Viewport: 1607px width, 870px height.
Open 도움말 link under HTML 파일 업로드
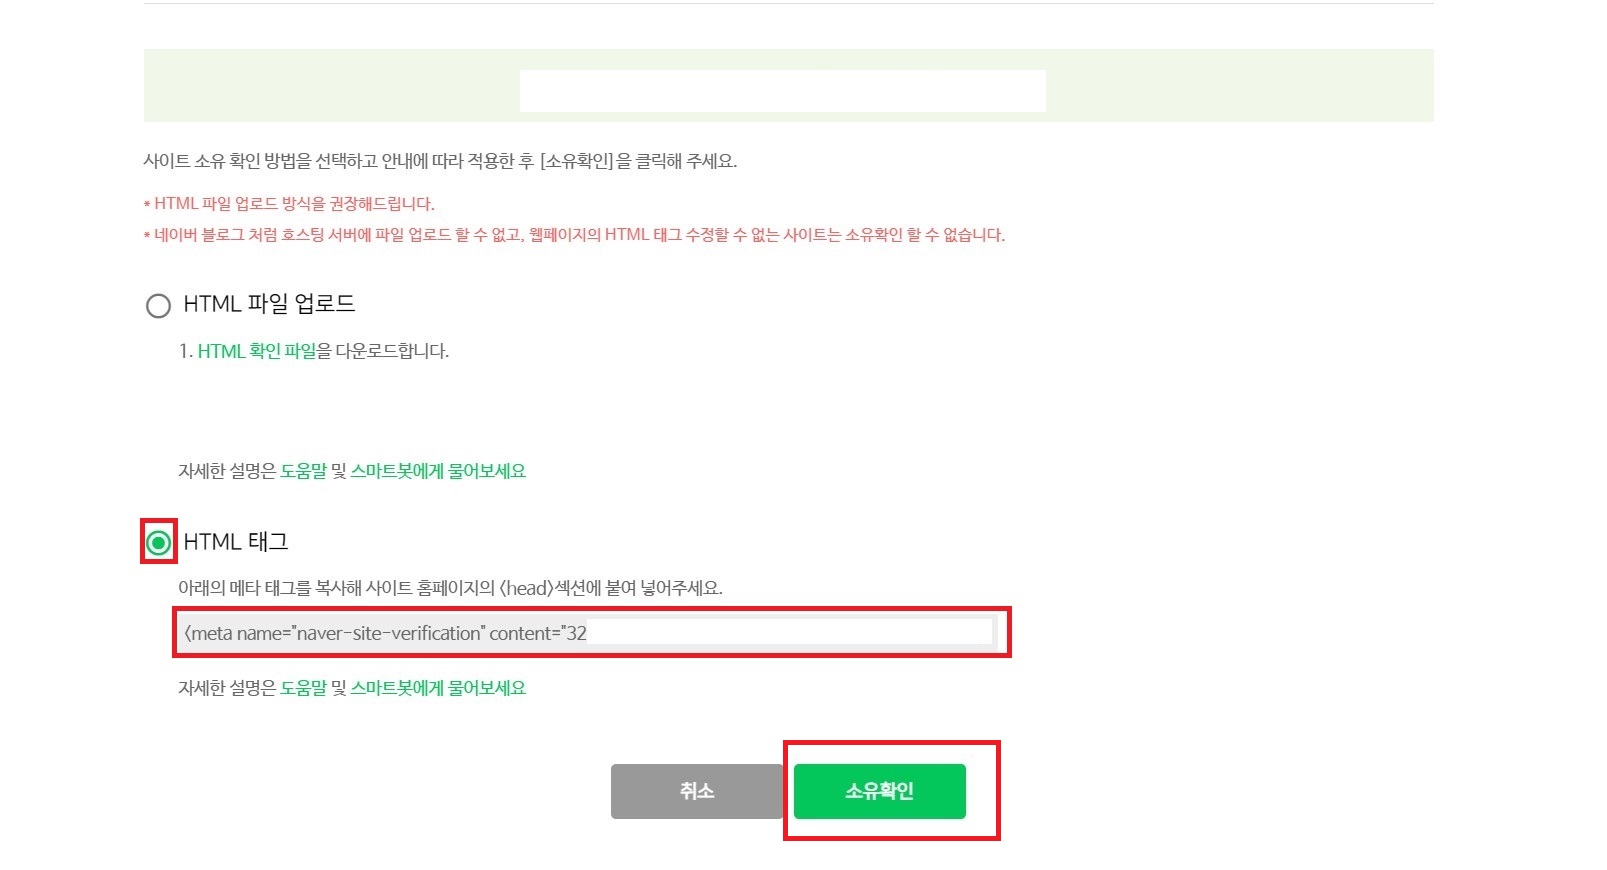click(x=304, y=471)
